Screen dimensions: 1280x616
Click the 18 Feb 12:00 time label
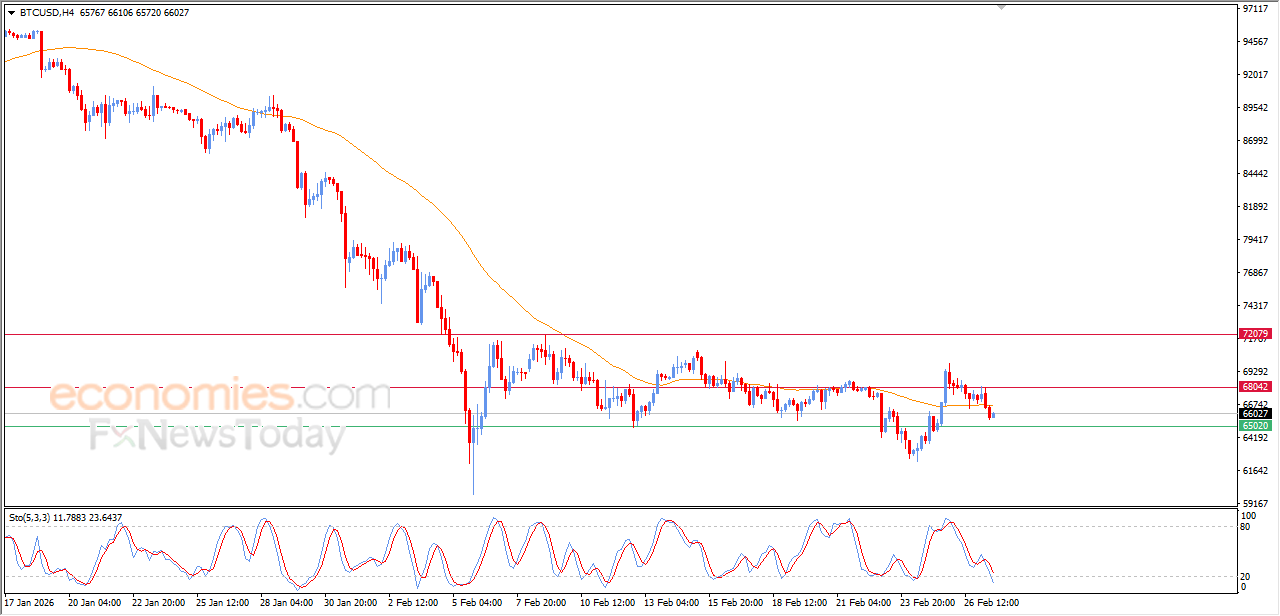point(799,603)
